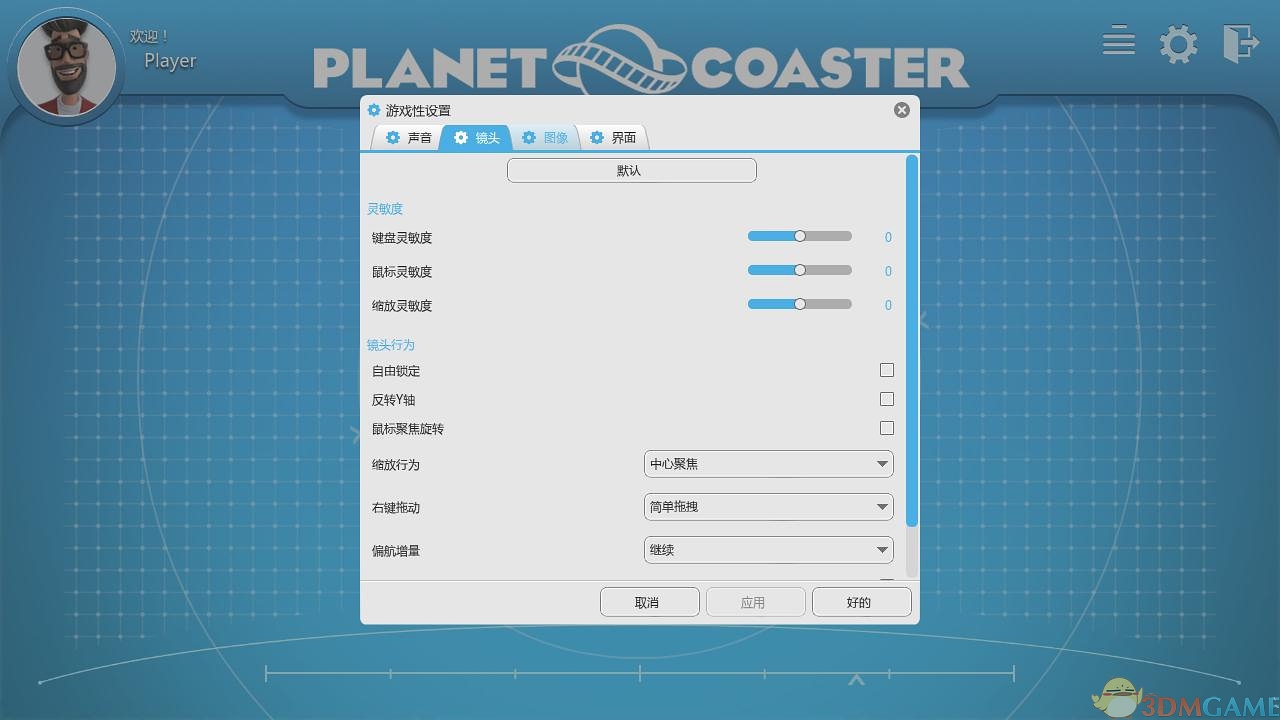This screenshot has height=720, width=1280.
Task: Click the exit game door icon
Action: (1240, 44)
